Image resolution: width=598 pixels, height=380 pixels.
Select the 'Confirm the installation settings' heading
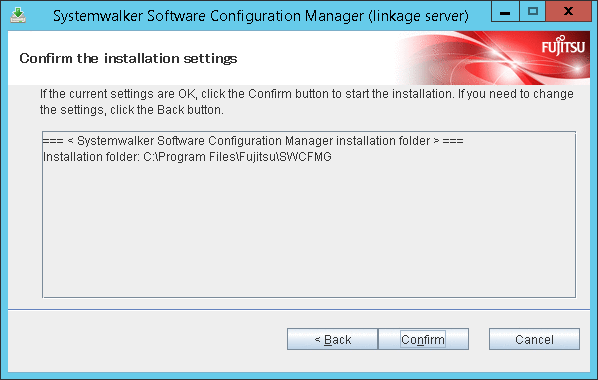click(x=128, y=58)
